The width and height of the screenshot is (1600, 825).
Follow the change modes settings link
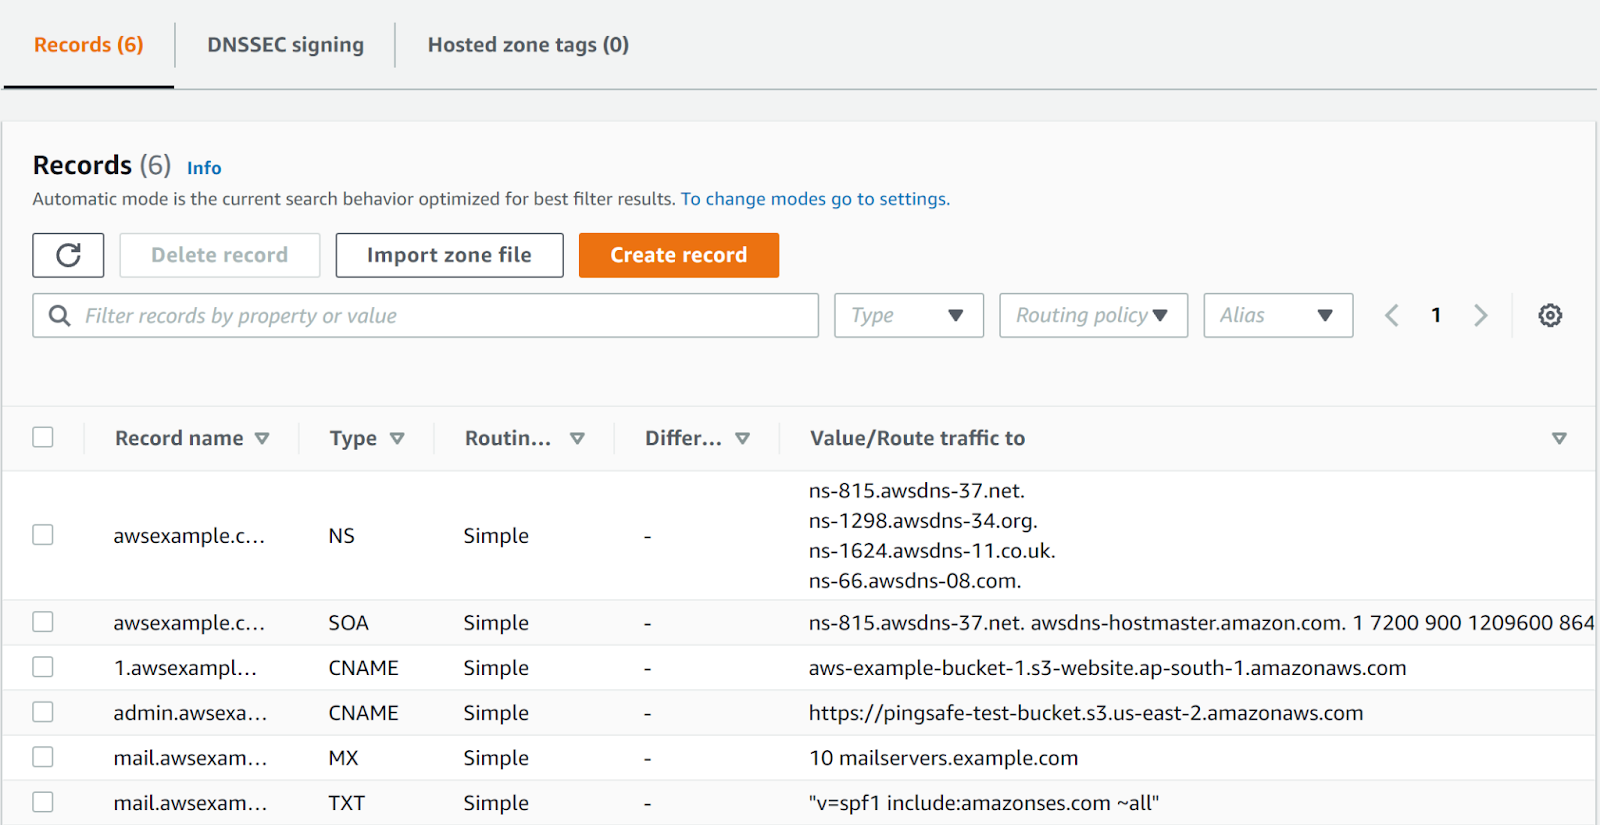(815, 199)
